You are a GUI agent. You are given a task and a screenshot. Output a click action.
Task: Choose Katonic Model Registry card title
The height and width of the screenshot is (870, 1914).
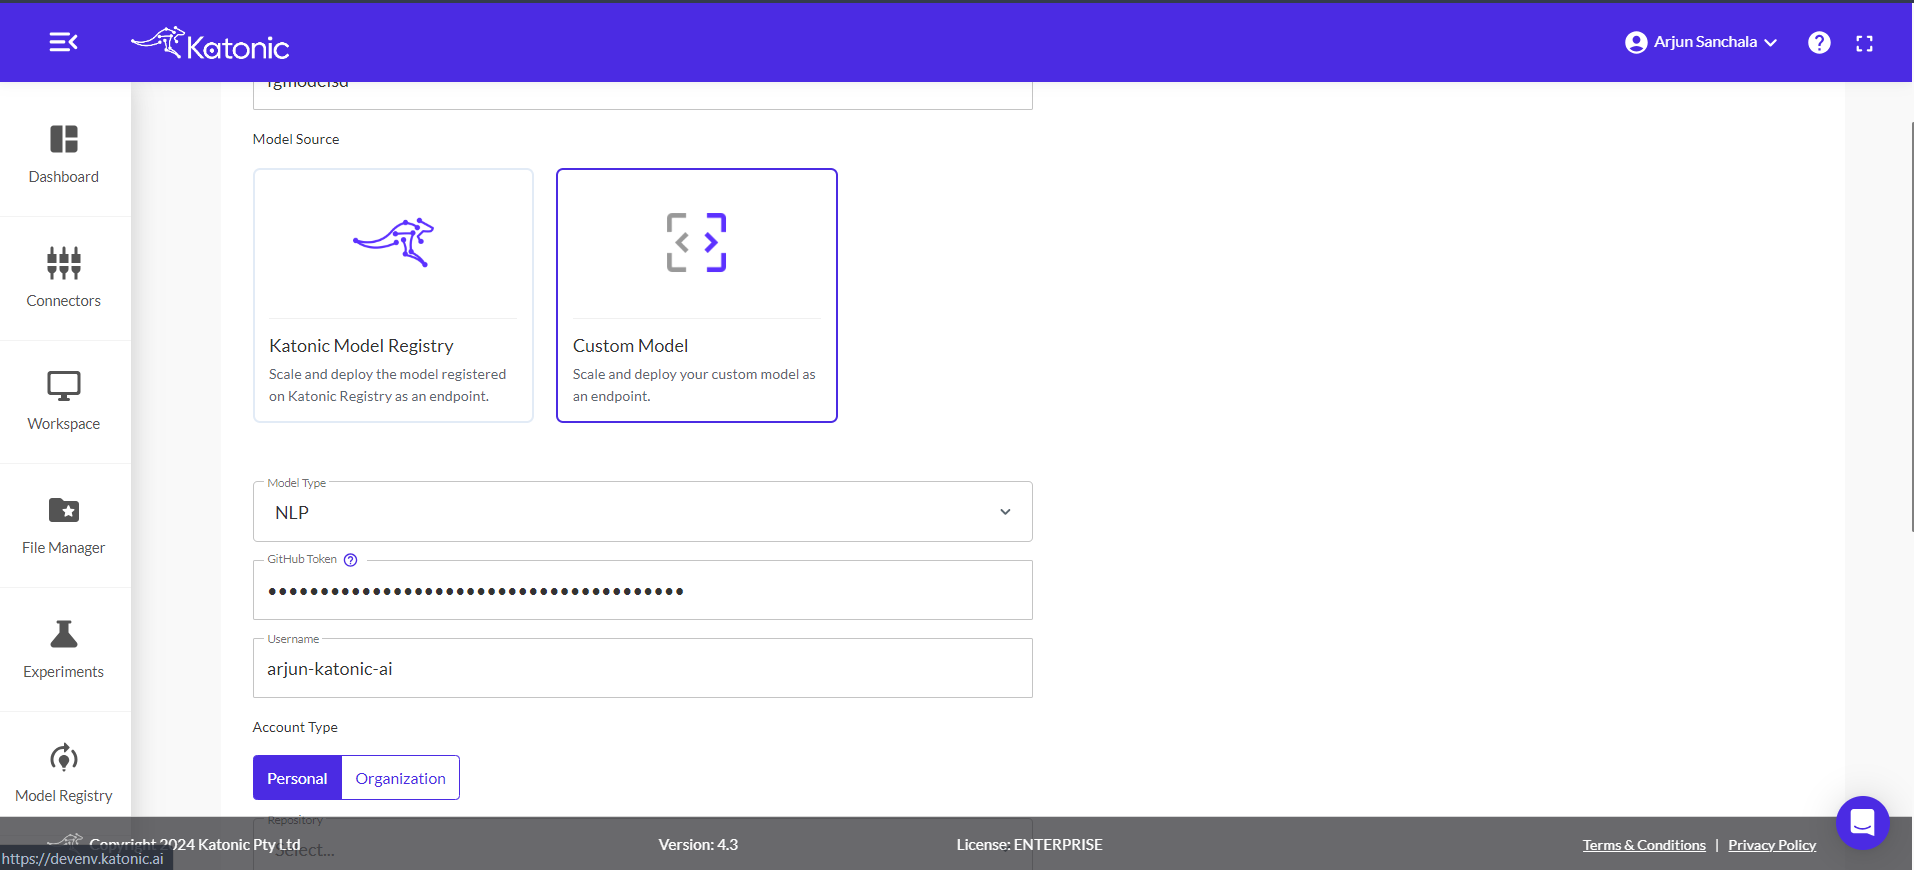point(361,346)
